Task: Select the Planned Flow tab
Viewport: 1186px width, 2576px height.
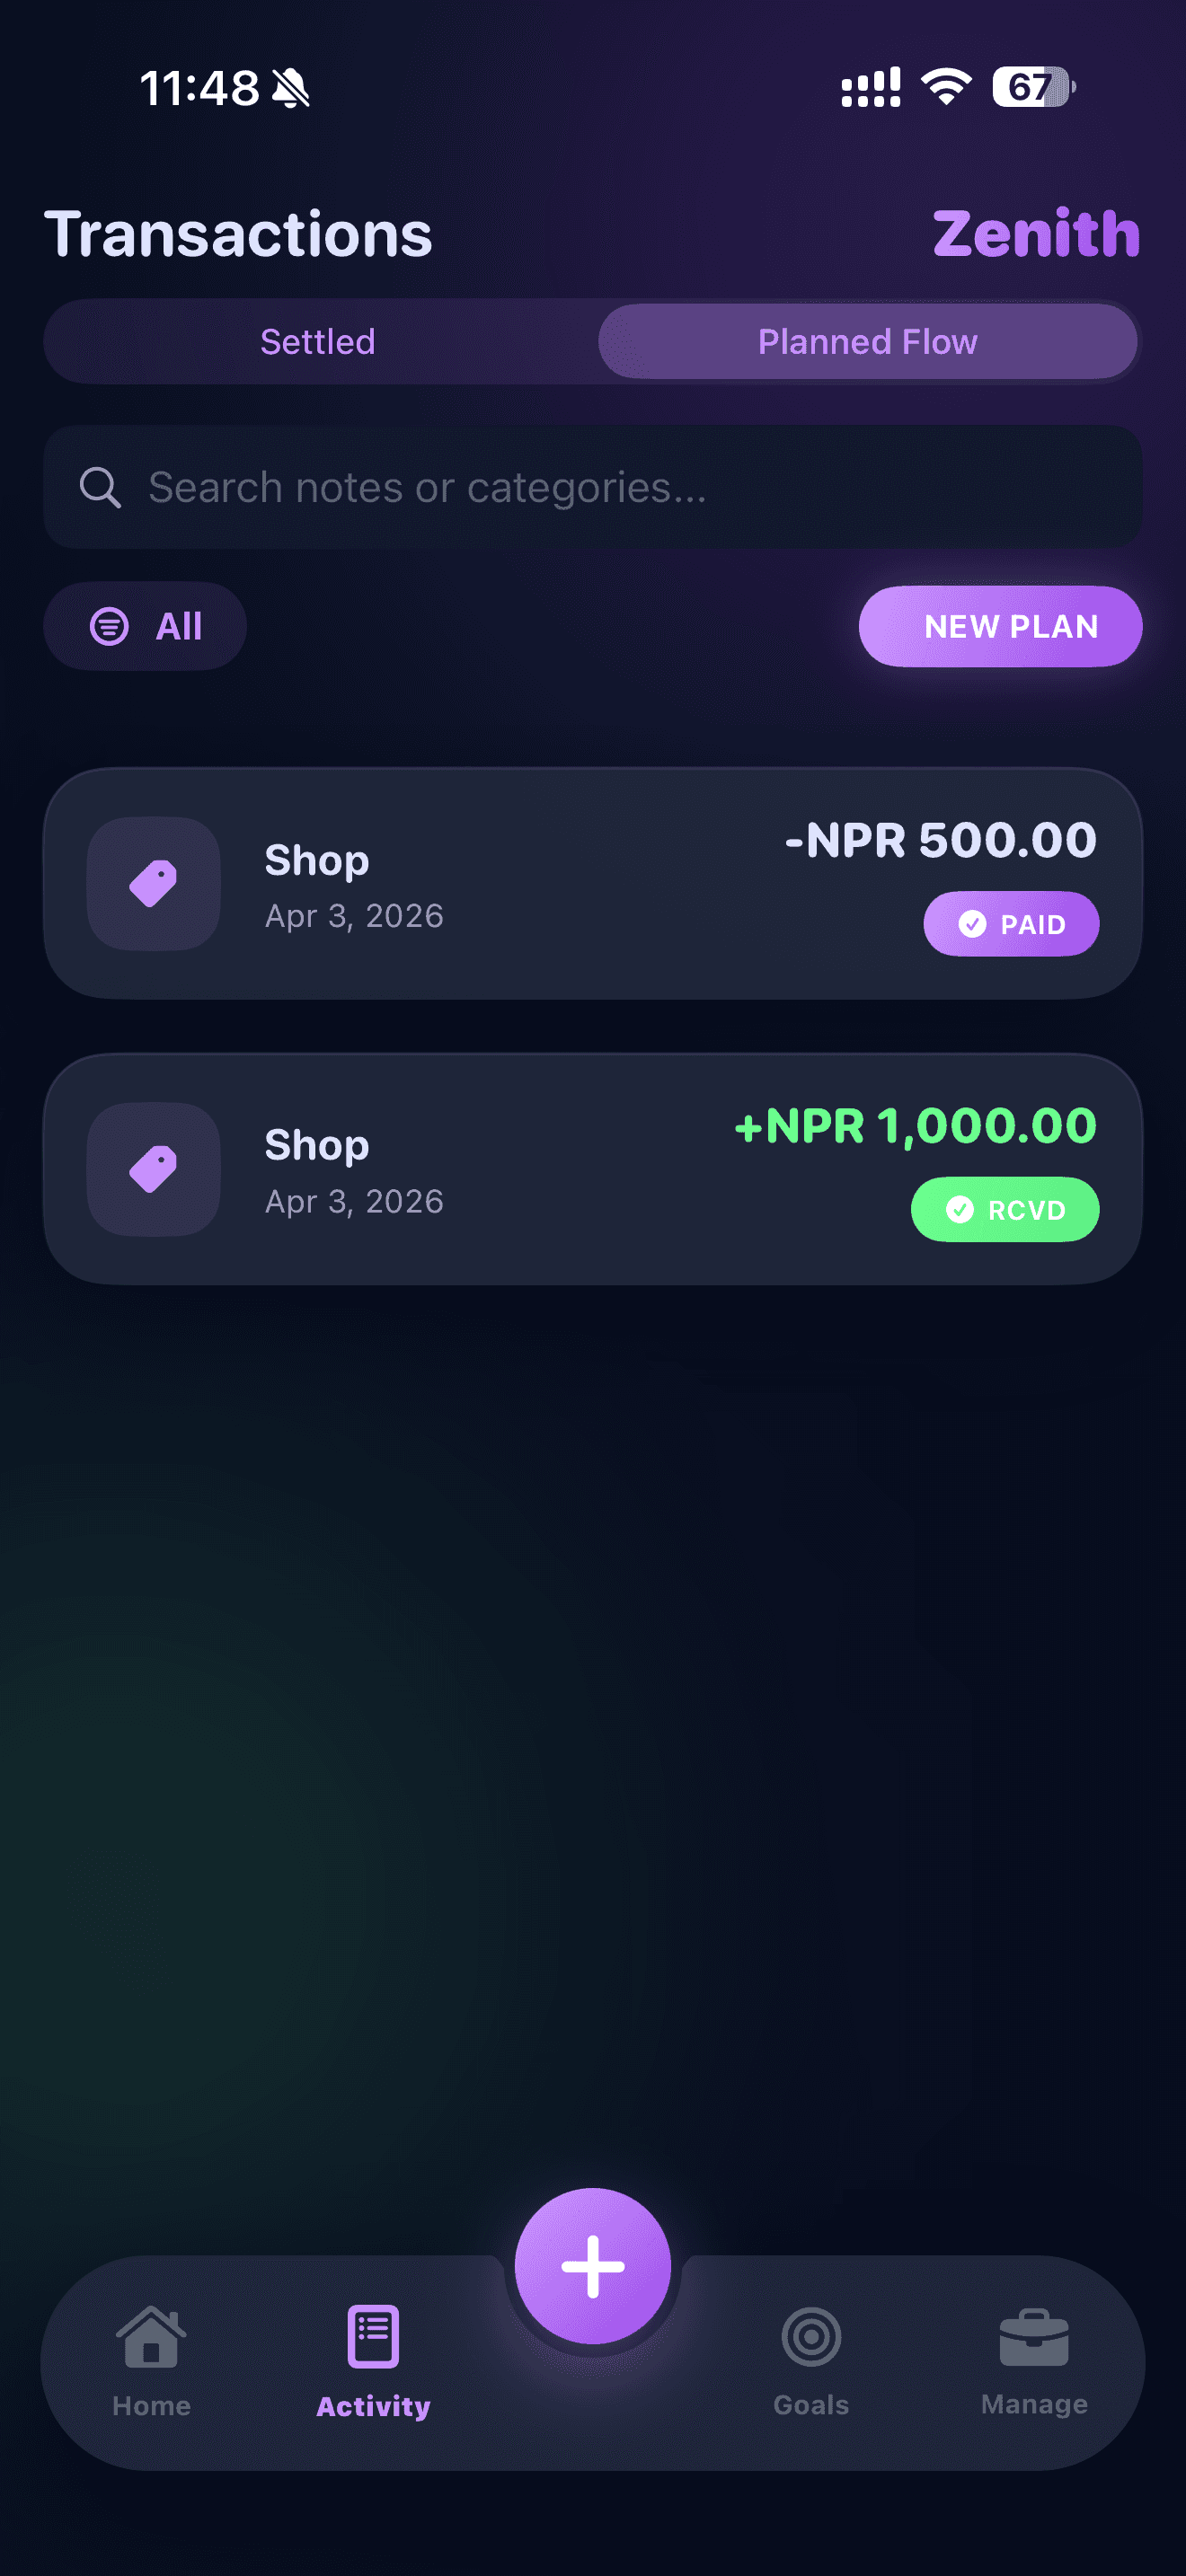Action: pos(867,342)
